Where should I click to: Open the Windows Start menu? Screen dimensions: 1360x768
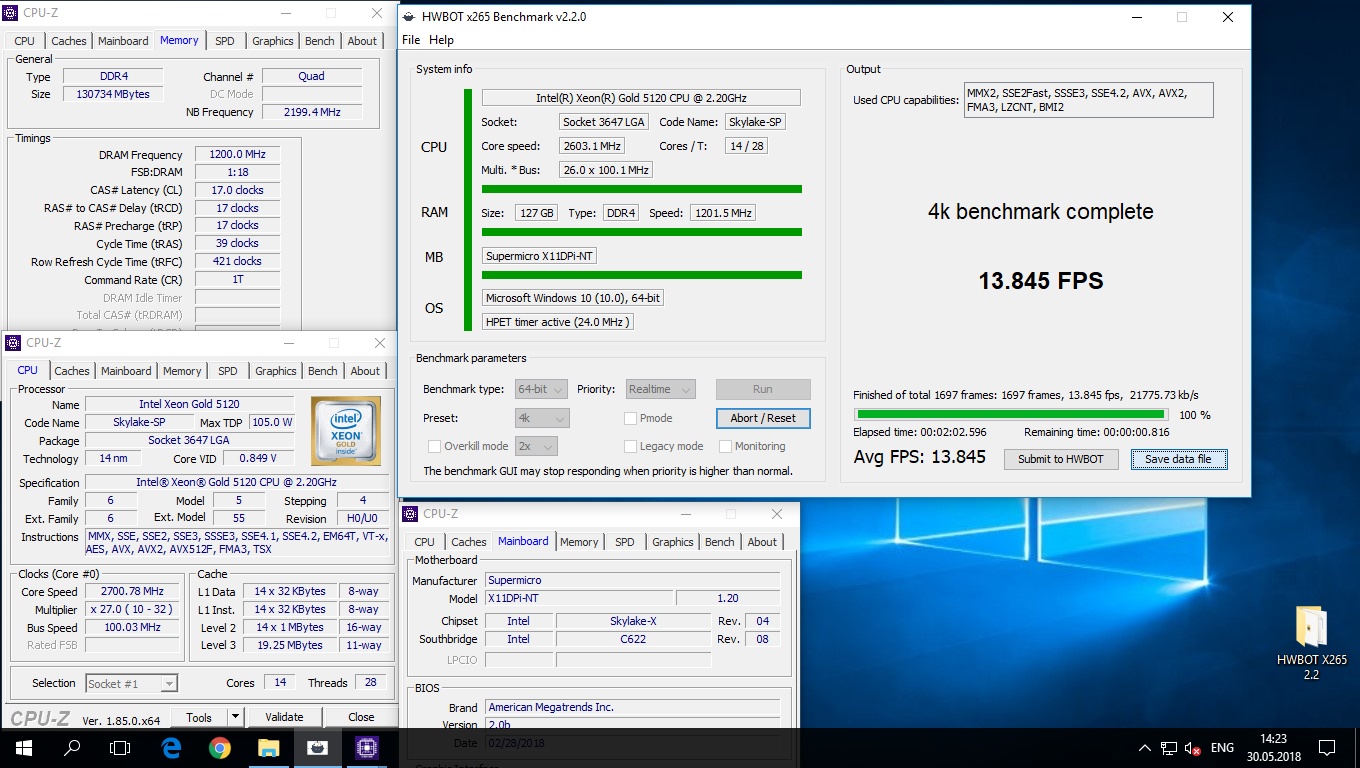click(x=22, y=748)
